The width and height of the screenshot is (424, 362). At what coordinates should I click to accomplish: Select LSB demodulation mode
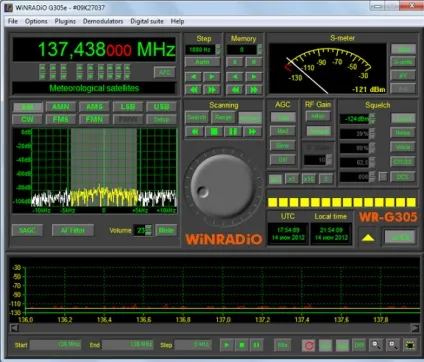[x=128, y=107]
